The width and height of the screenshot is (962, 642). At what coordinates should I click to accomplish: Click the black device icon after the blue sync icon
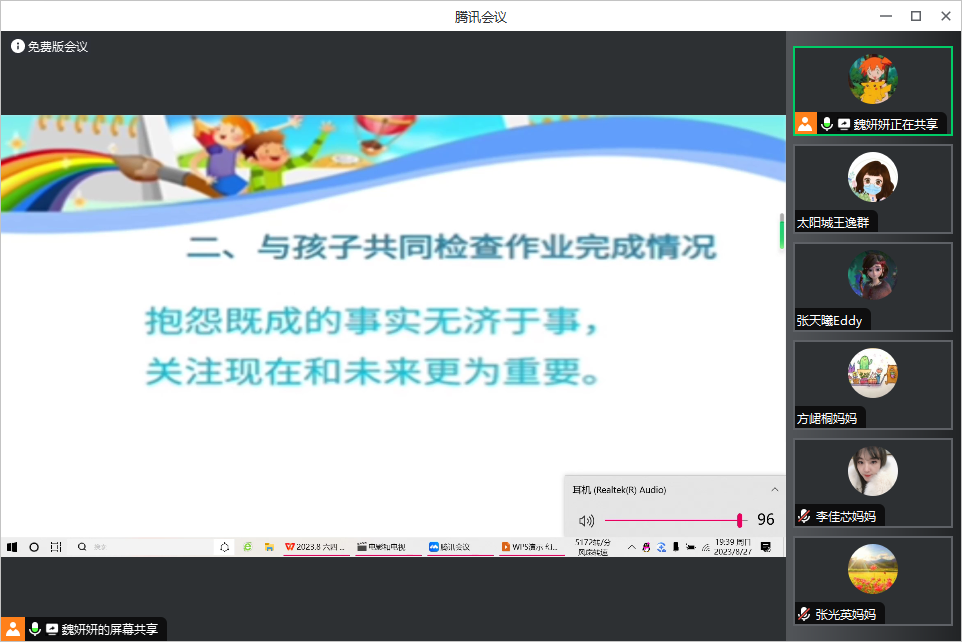675,546
